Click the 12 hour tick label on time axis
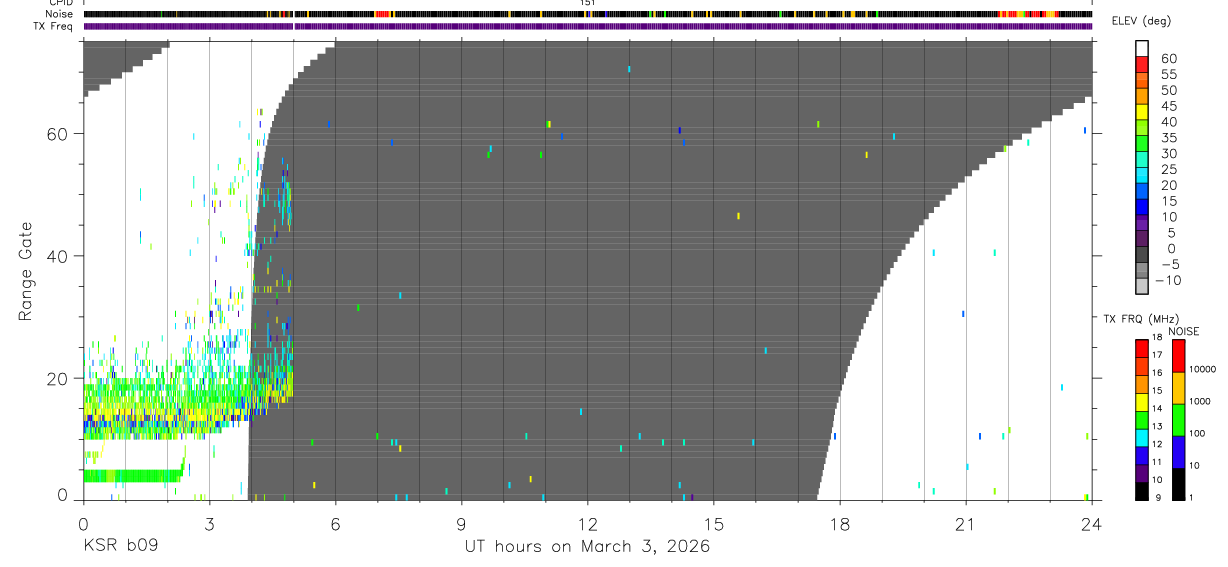The height and width of the screenshot is (567, 1228). 587,523
